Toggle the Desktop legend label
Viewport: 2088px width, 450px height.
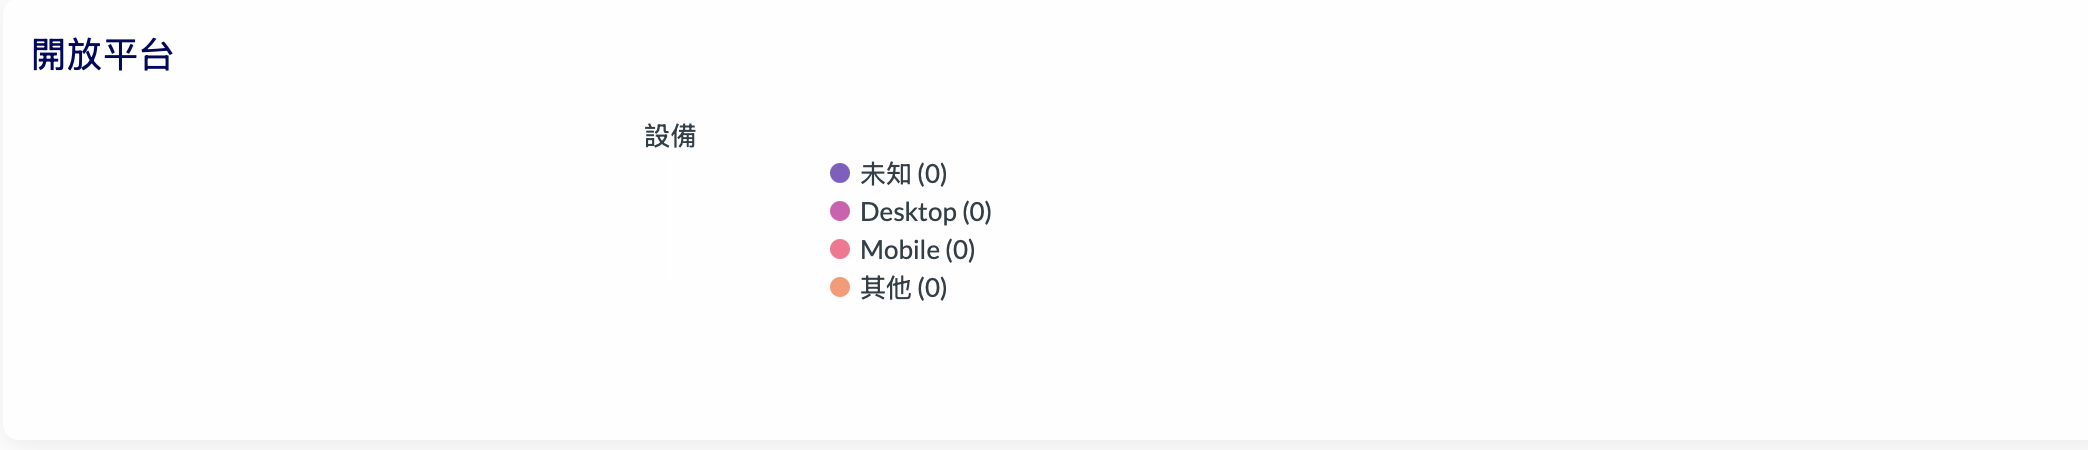(x=908, y=212)
